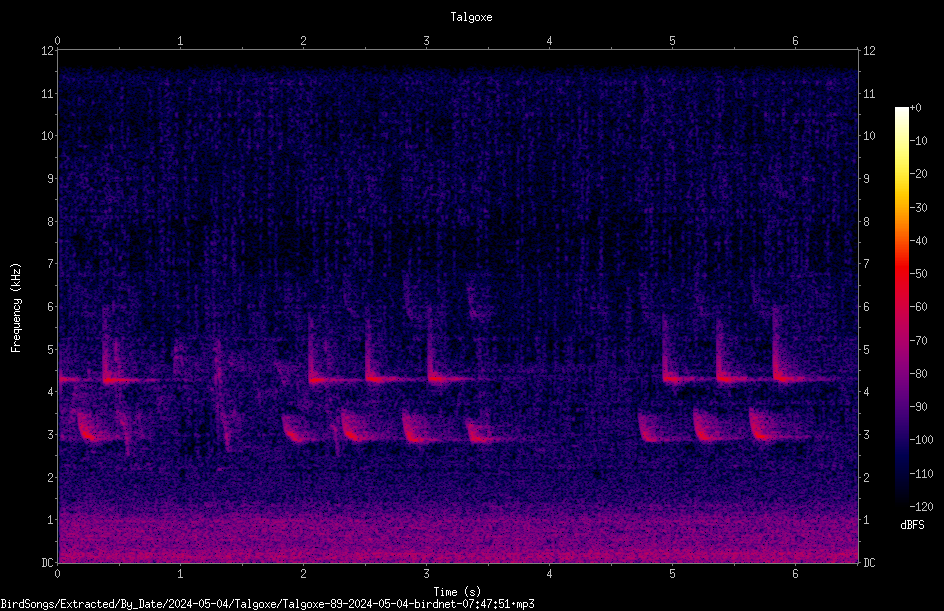Click the dBFS label under color bar
The height and width of the screenshot is (611, 944).
[912, 525]
